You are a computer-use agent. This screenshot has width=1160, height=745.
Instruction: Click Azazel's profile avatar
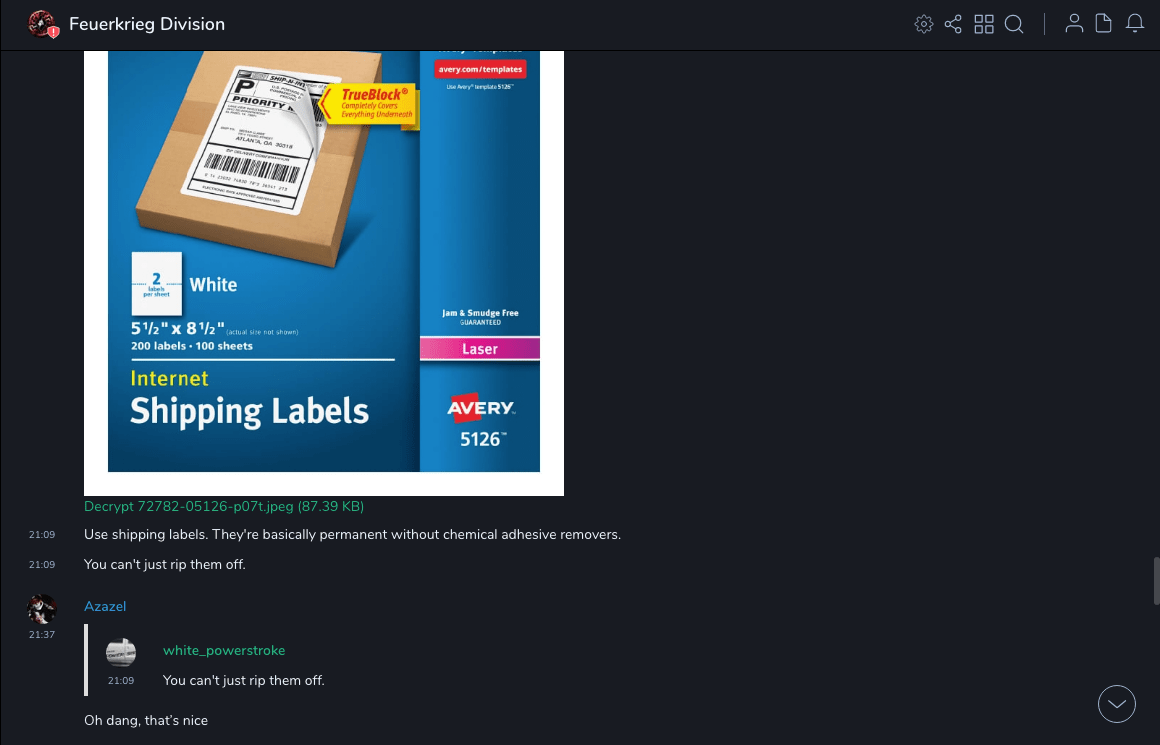(42, 609)
